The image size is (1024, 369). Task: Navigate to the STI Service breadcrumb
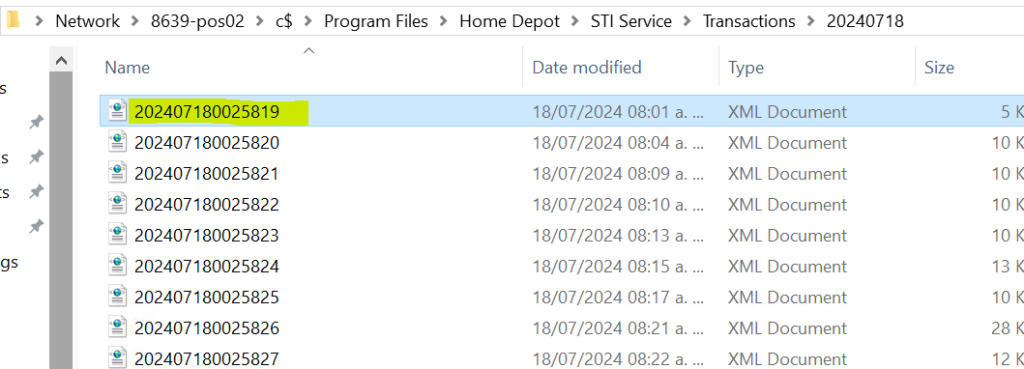tap(631, 22)
